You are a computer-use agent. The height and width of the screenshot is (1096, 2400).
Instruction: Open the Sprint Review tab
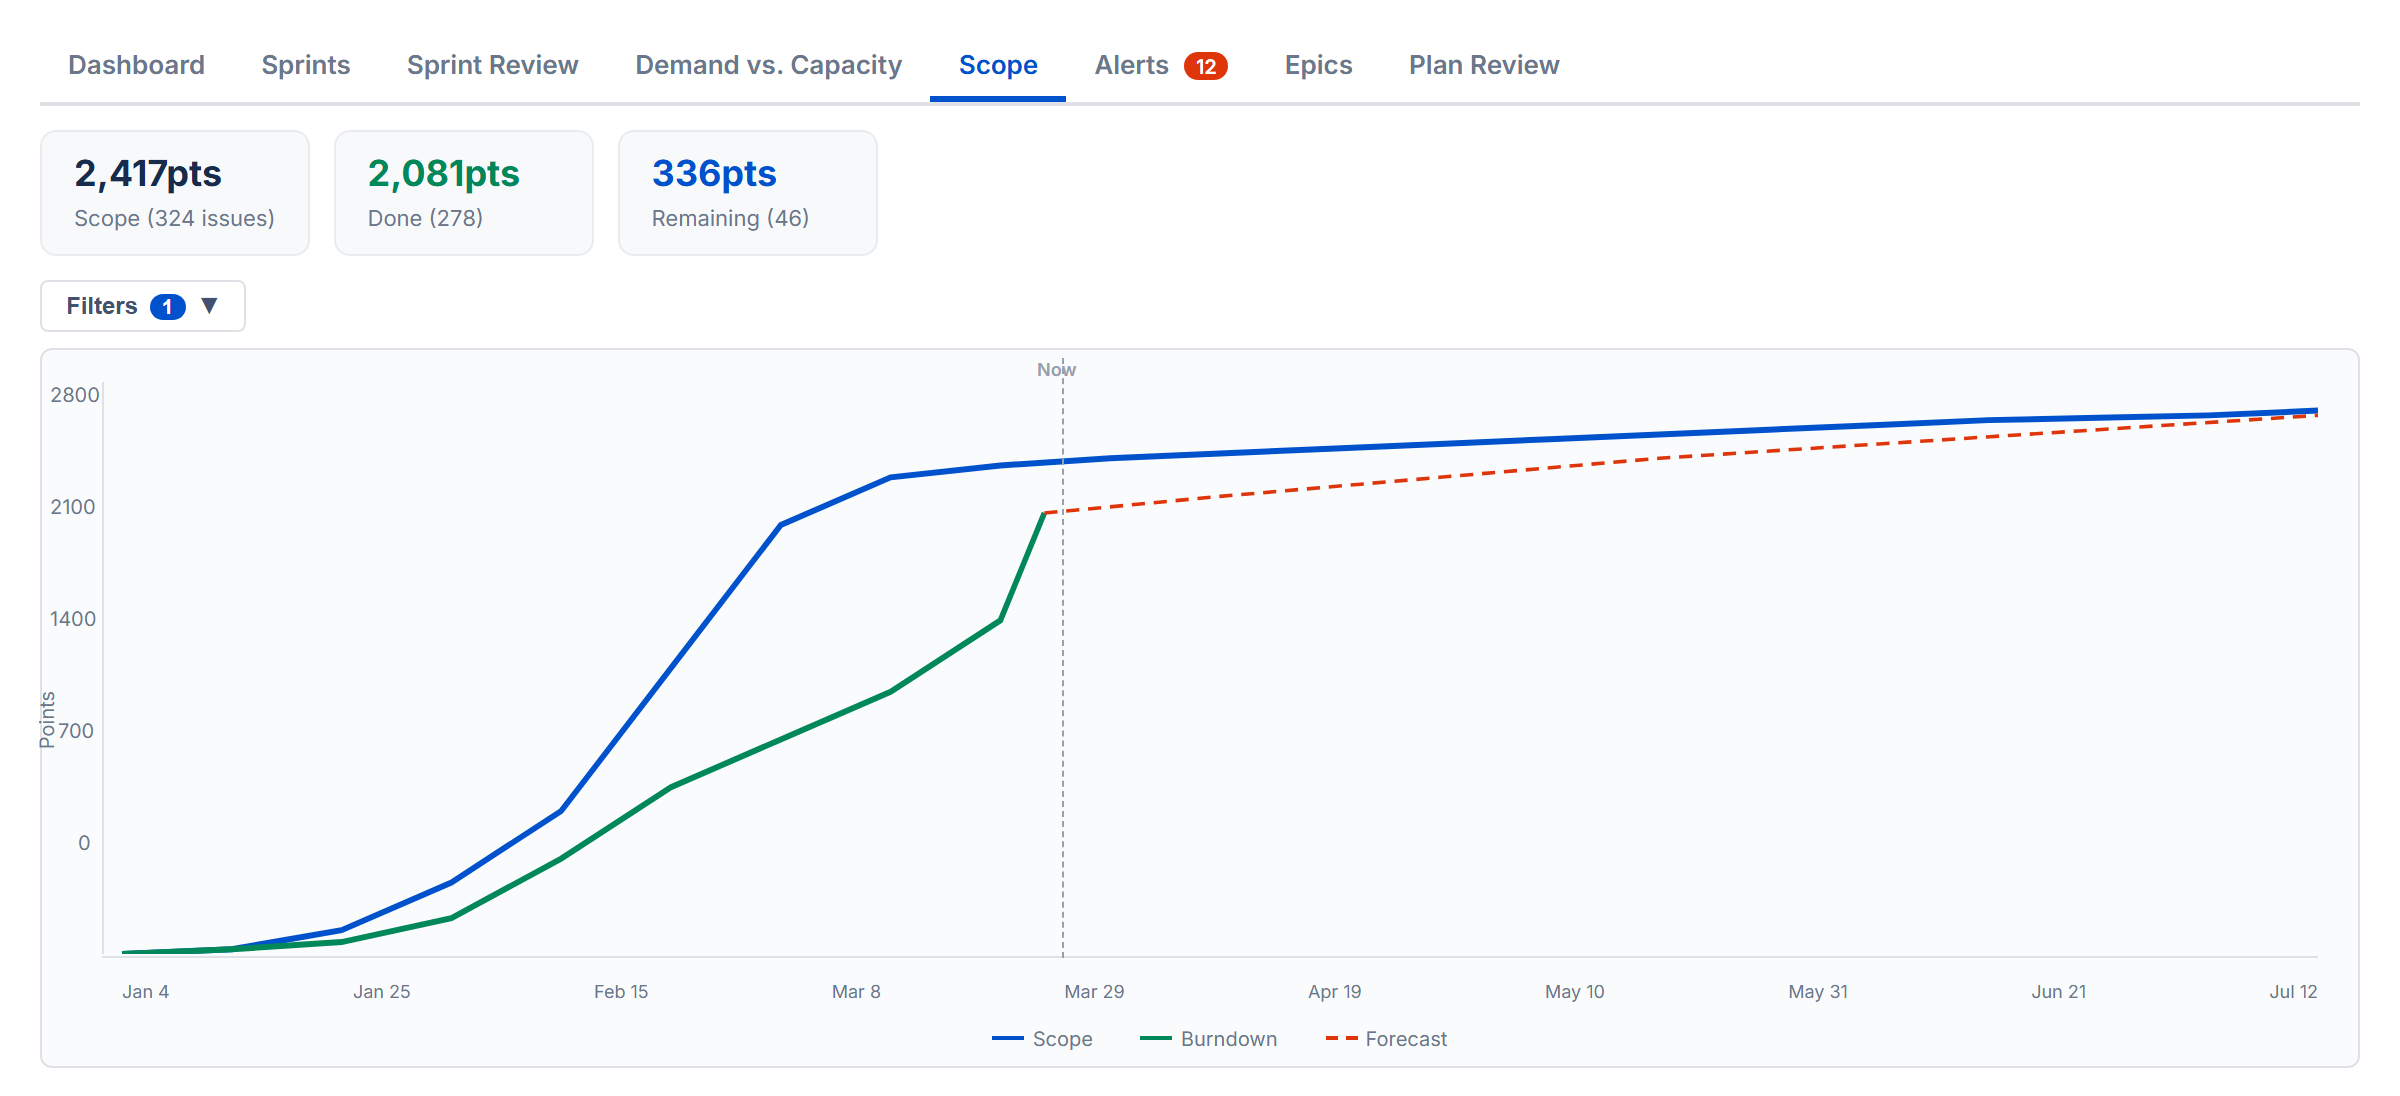[492, 65]
